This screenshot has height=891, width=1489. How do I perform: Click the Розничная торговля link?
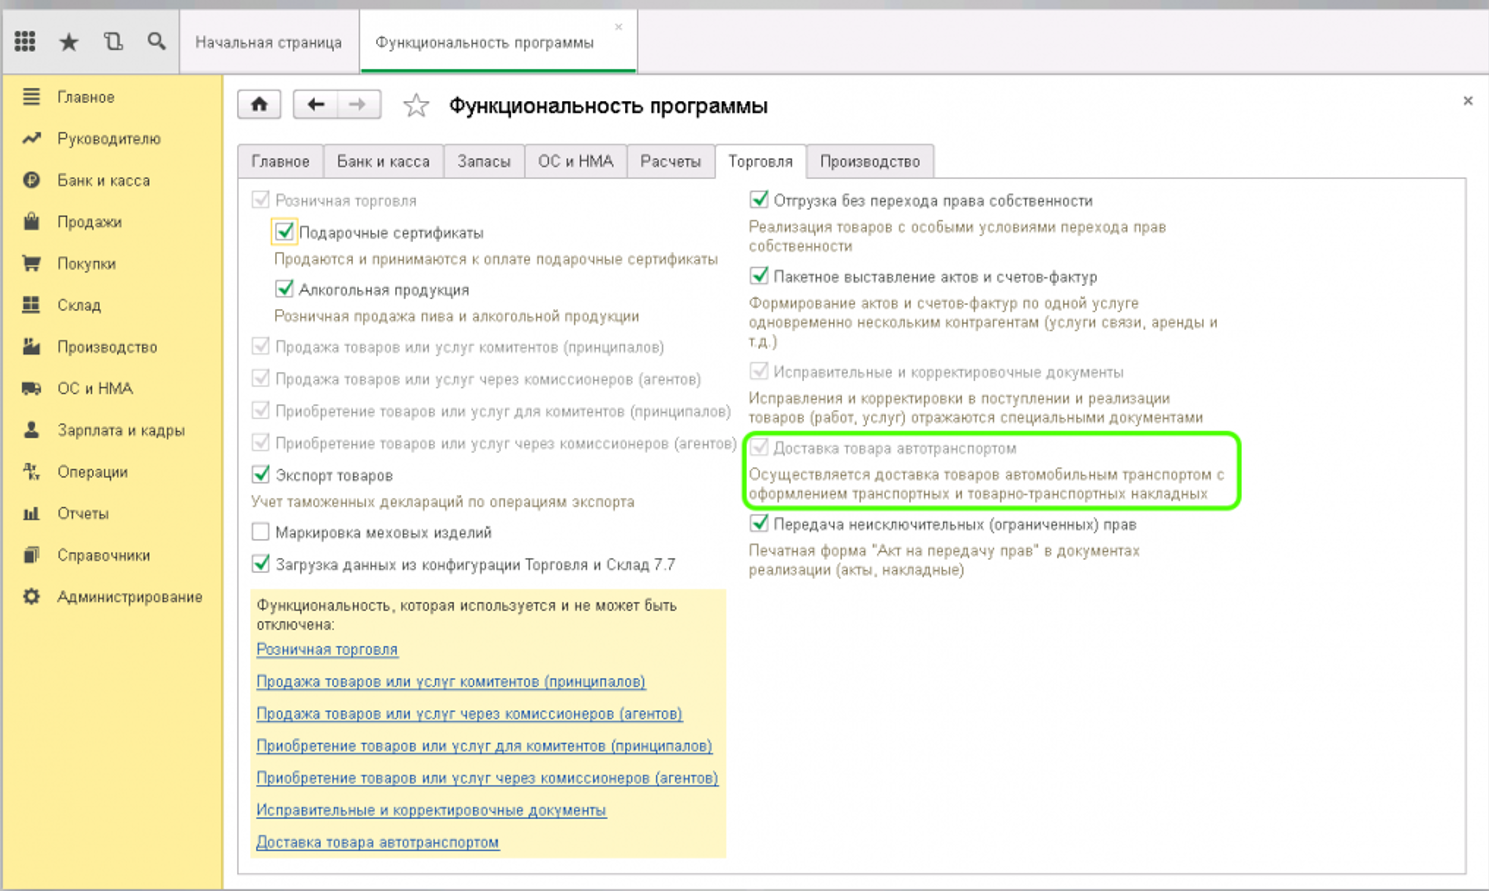click(327, 650)
